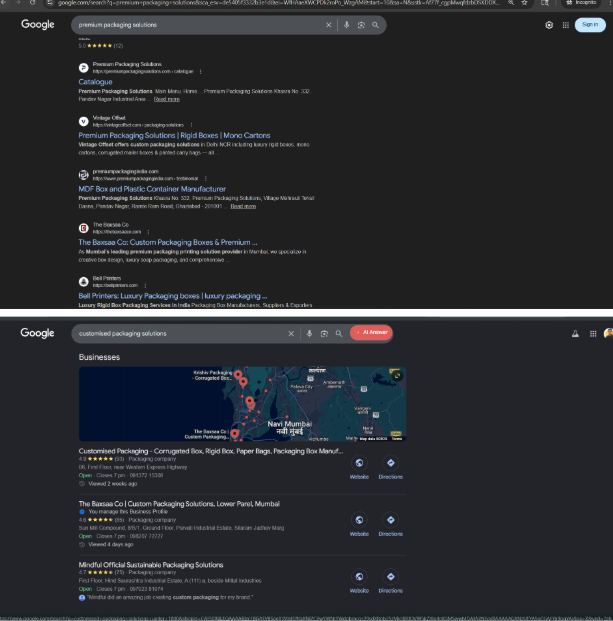Open account profile picture in bottom window
613x621 pixels.
(608, 333)
